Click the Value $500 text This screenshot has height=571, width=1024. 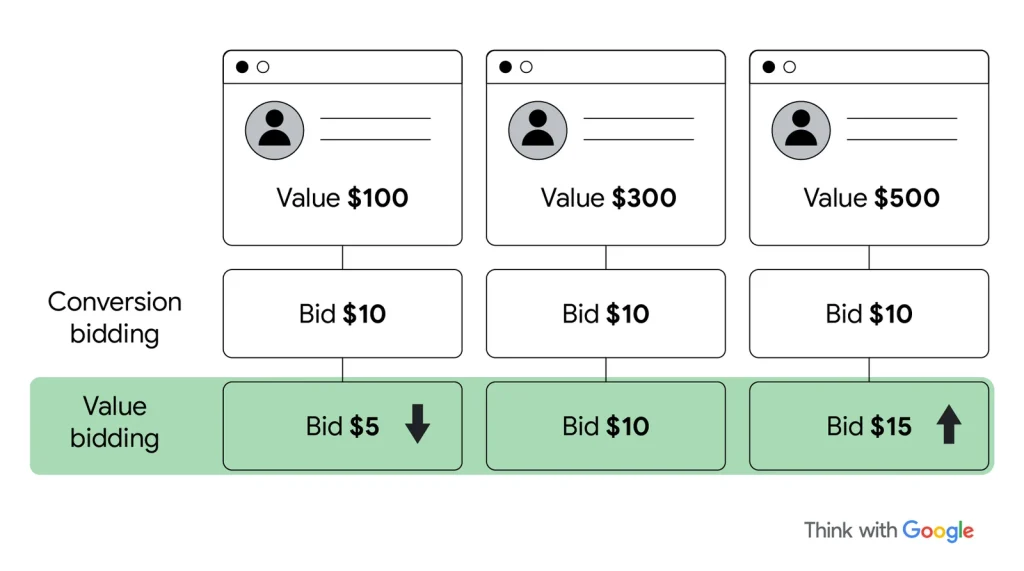click(871, 197)
